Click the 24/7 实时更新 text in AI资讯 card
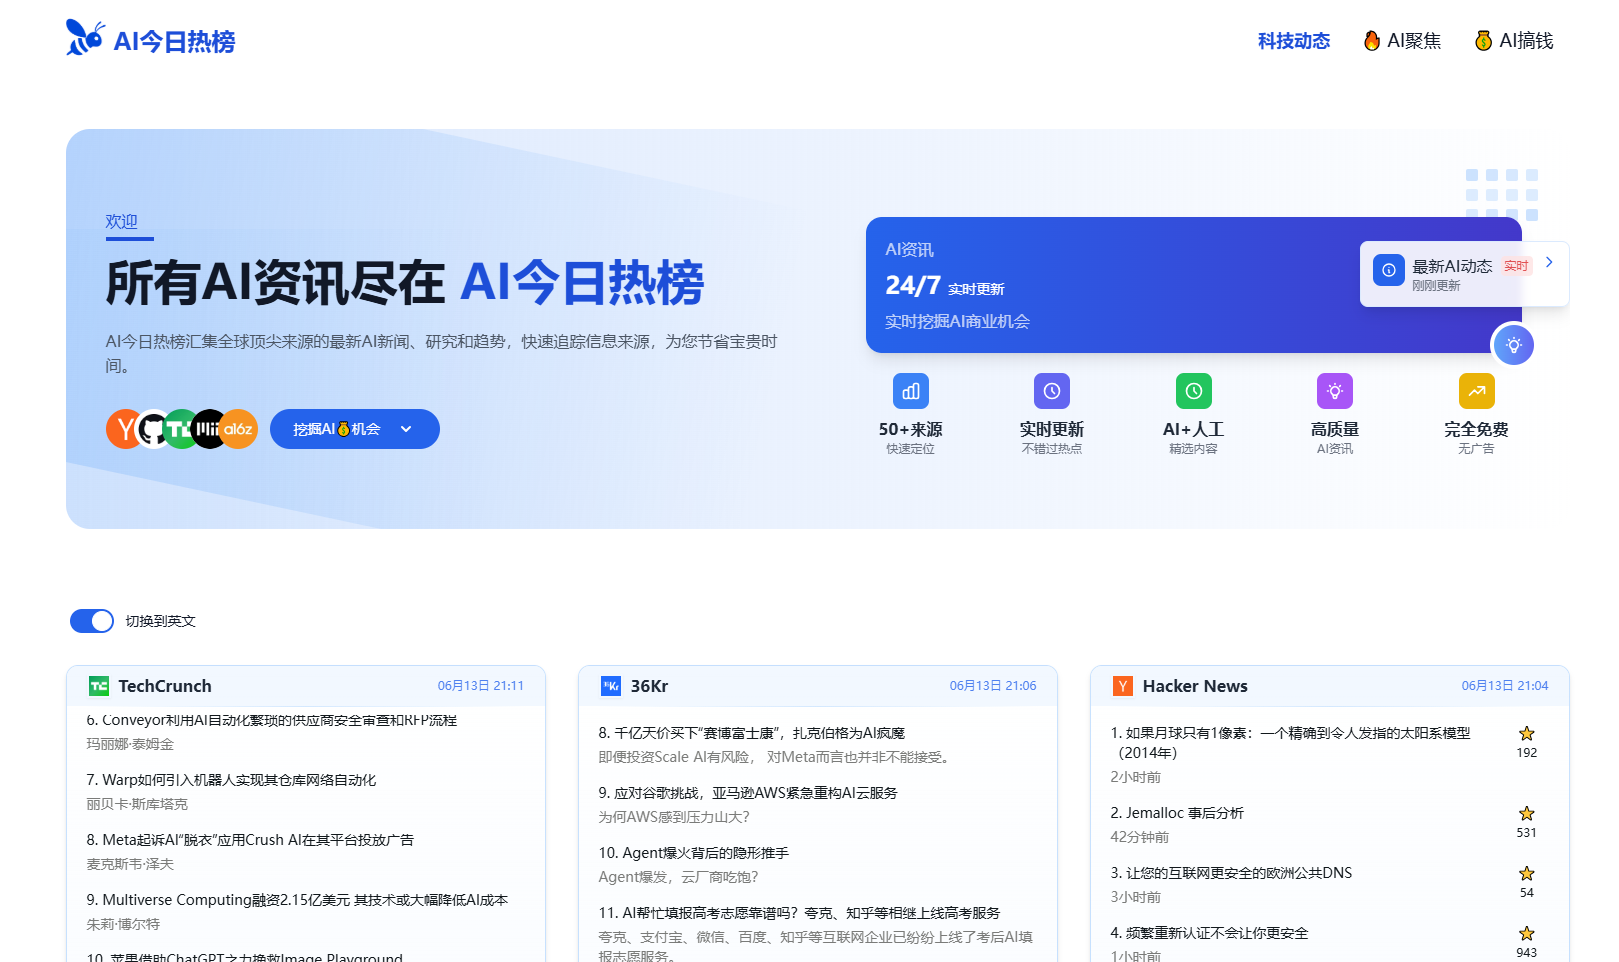 pyautogui.click(x=945, y=286)
